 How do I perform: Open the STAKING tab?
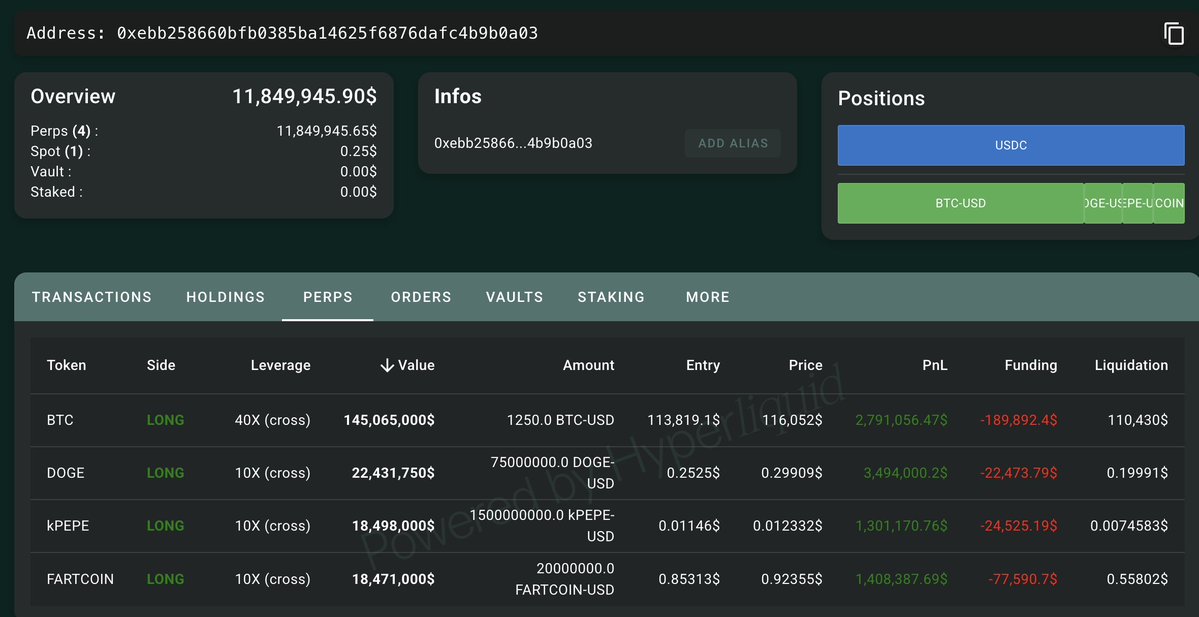click(611, 297)
